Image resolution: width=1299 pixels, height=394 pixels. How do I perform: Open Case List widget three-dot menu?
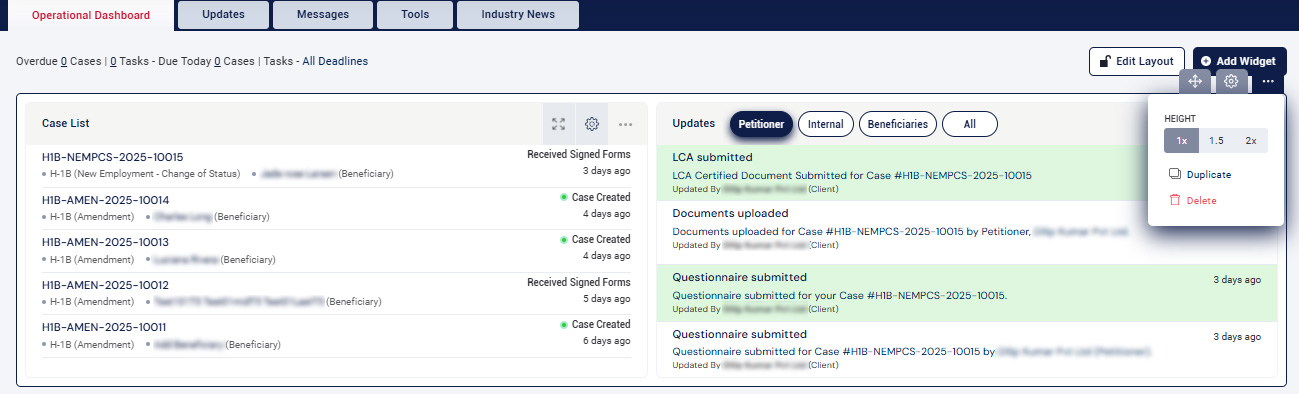(x=626, y=124)
